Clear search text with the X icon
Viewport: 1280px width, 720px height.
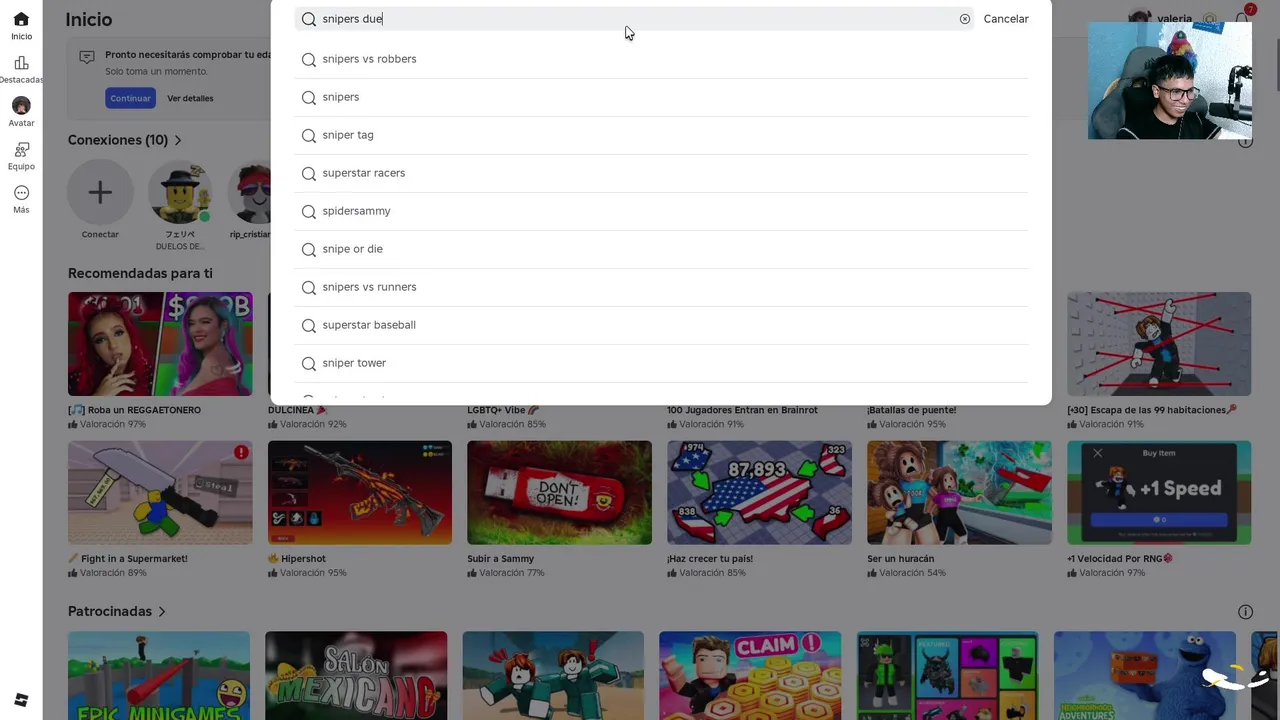tap(965, 19)
